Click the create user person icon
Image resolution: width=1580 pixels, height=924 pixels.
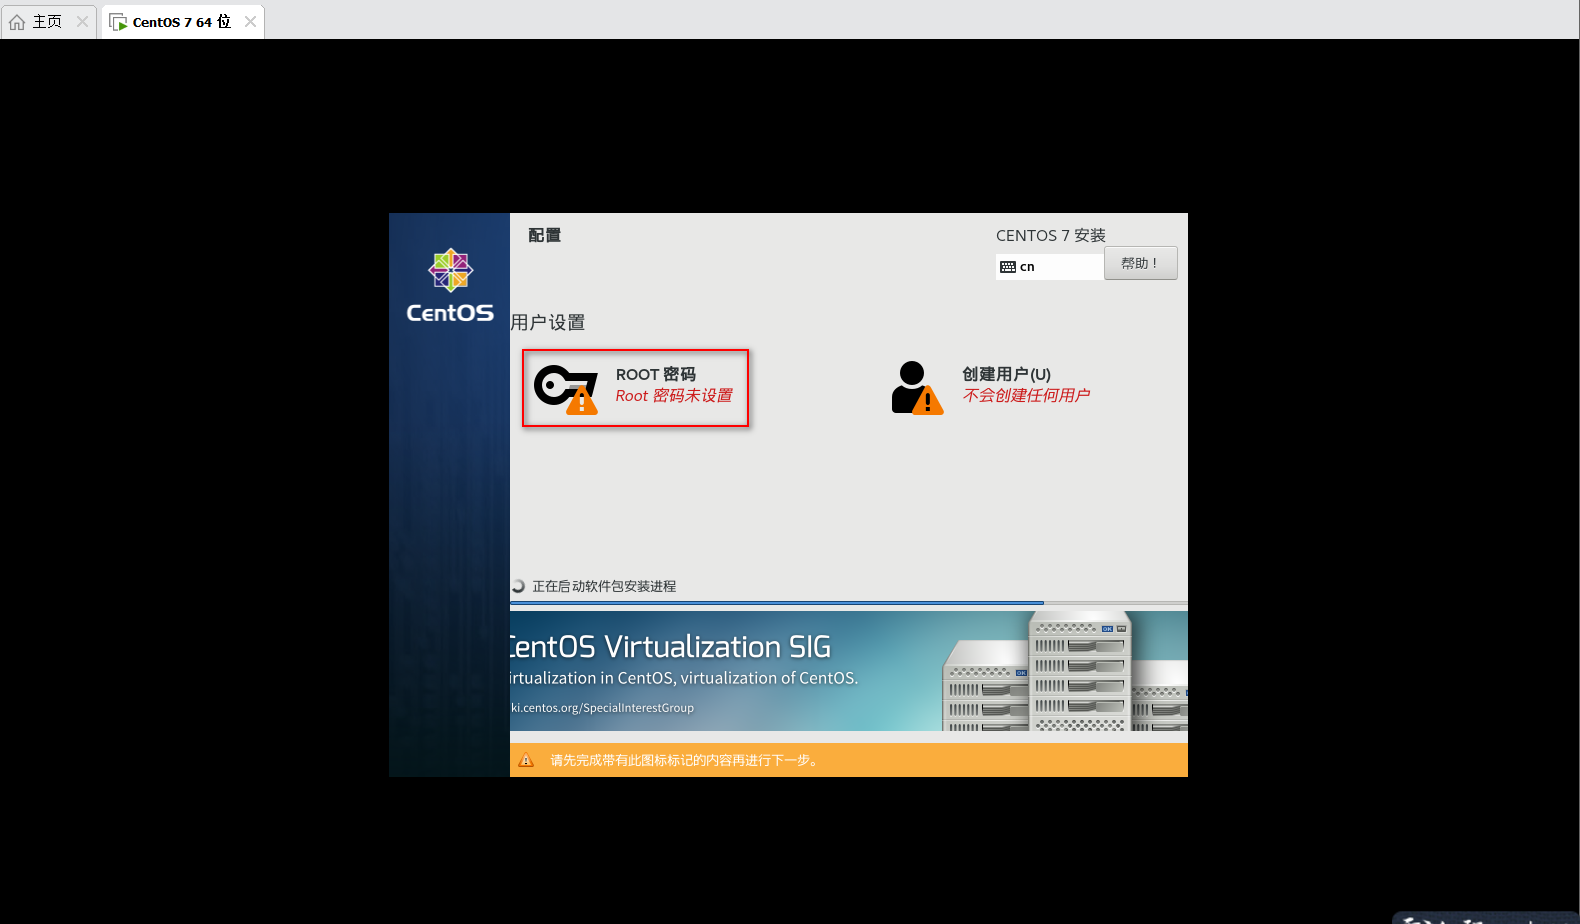(917, 388)
